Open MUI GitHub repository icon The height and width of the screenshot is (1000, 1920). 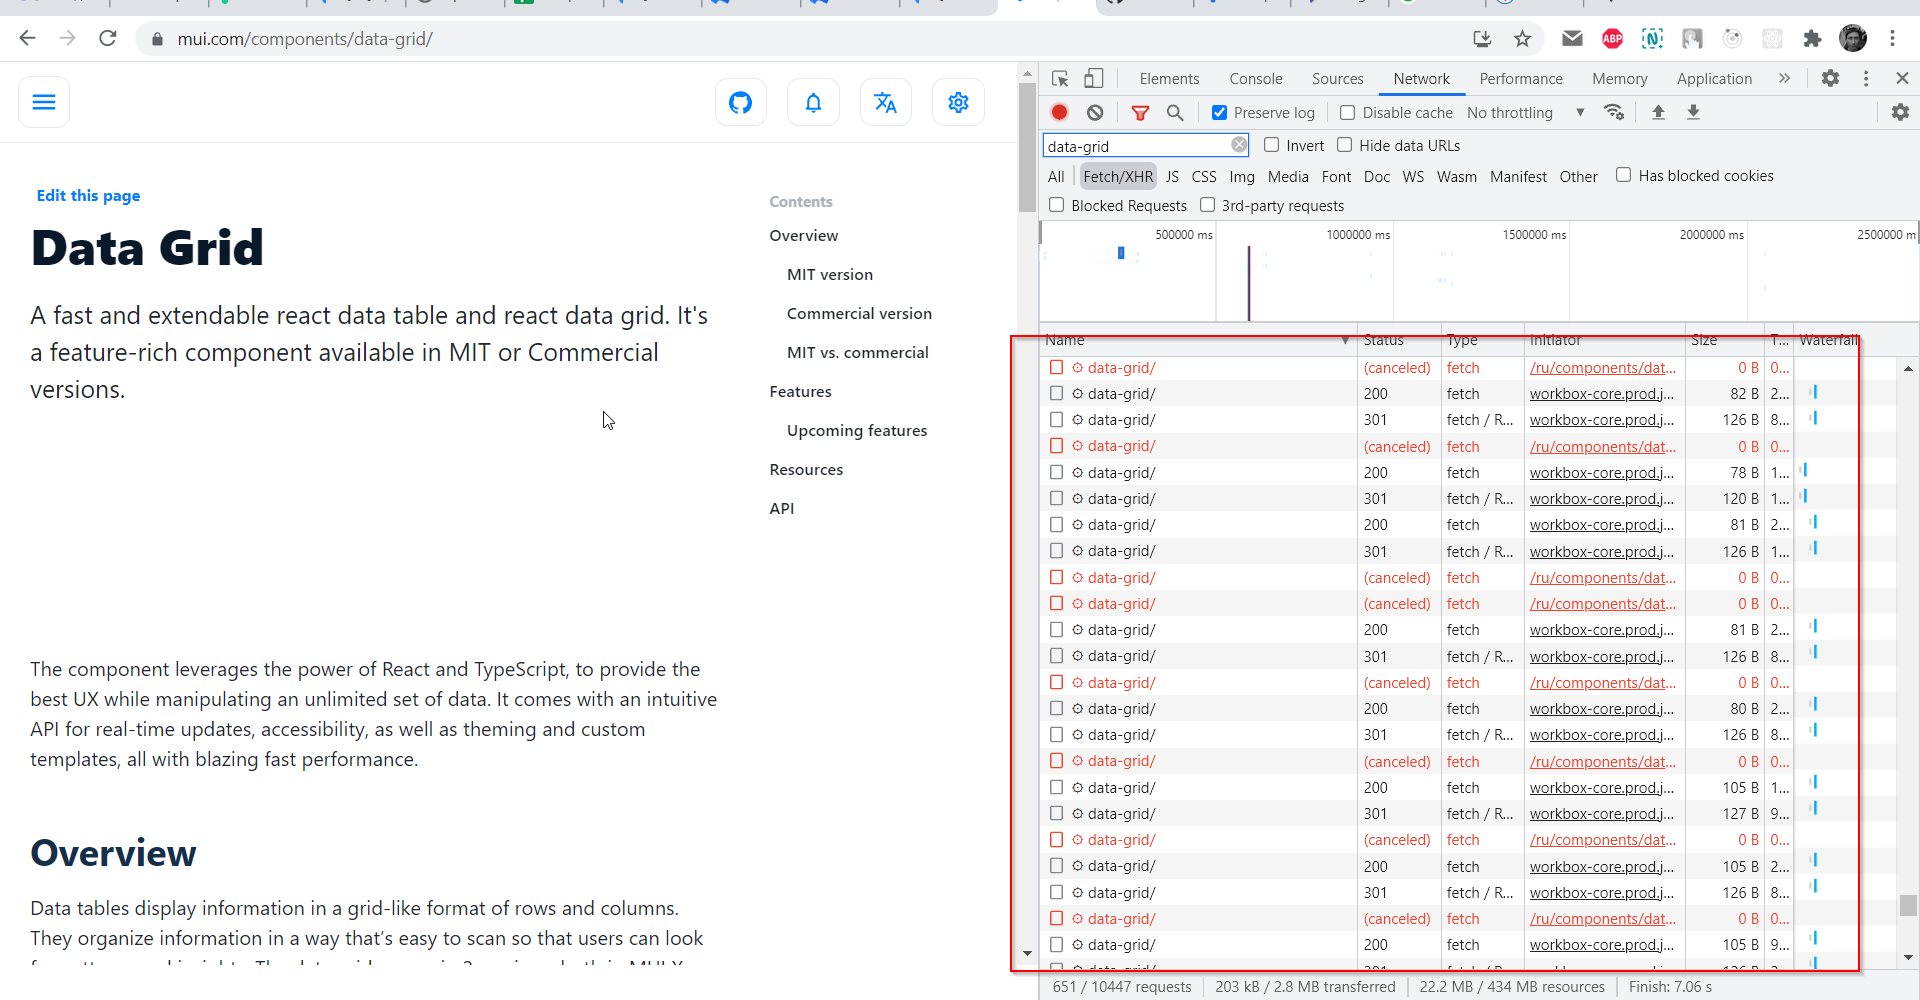[x=740, y=101]
